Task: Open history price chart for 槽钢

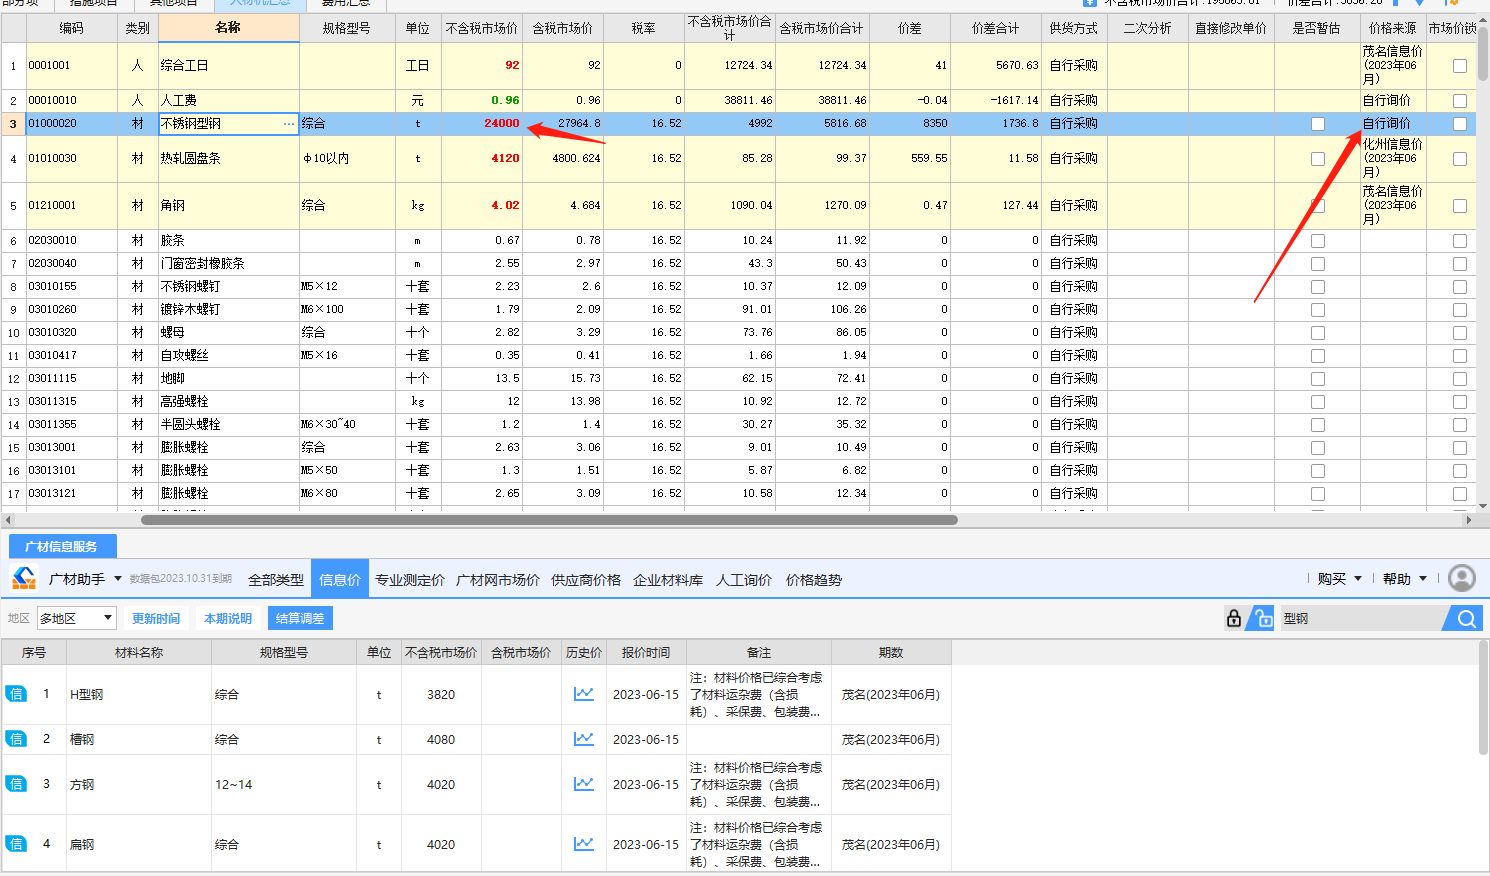Action: point(584,739)
